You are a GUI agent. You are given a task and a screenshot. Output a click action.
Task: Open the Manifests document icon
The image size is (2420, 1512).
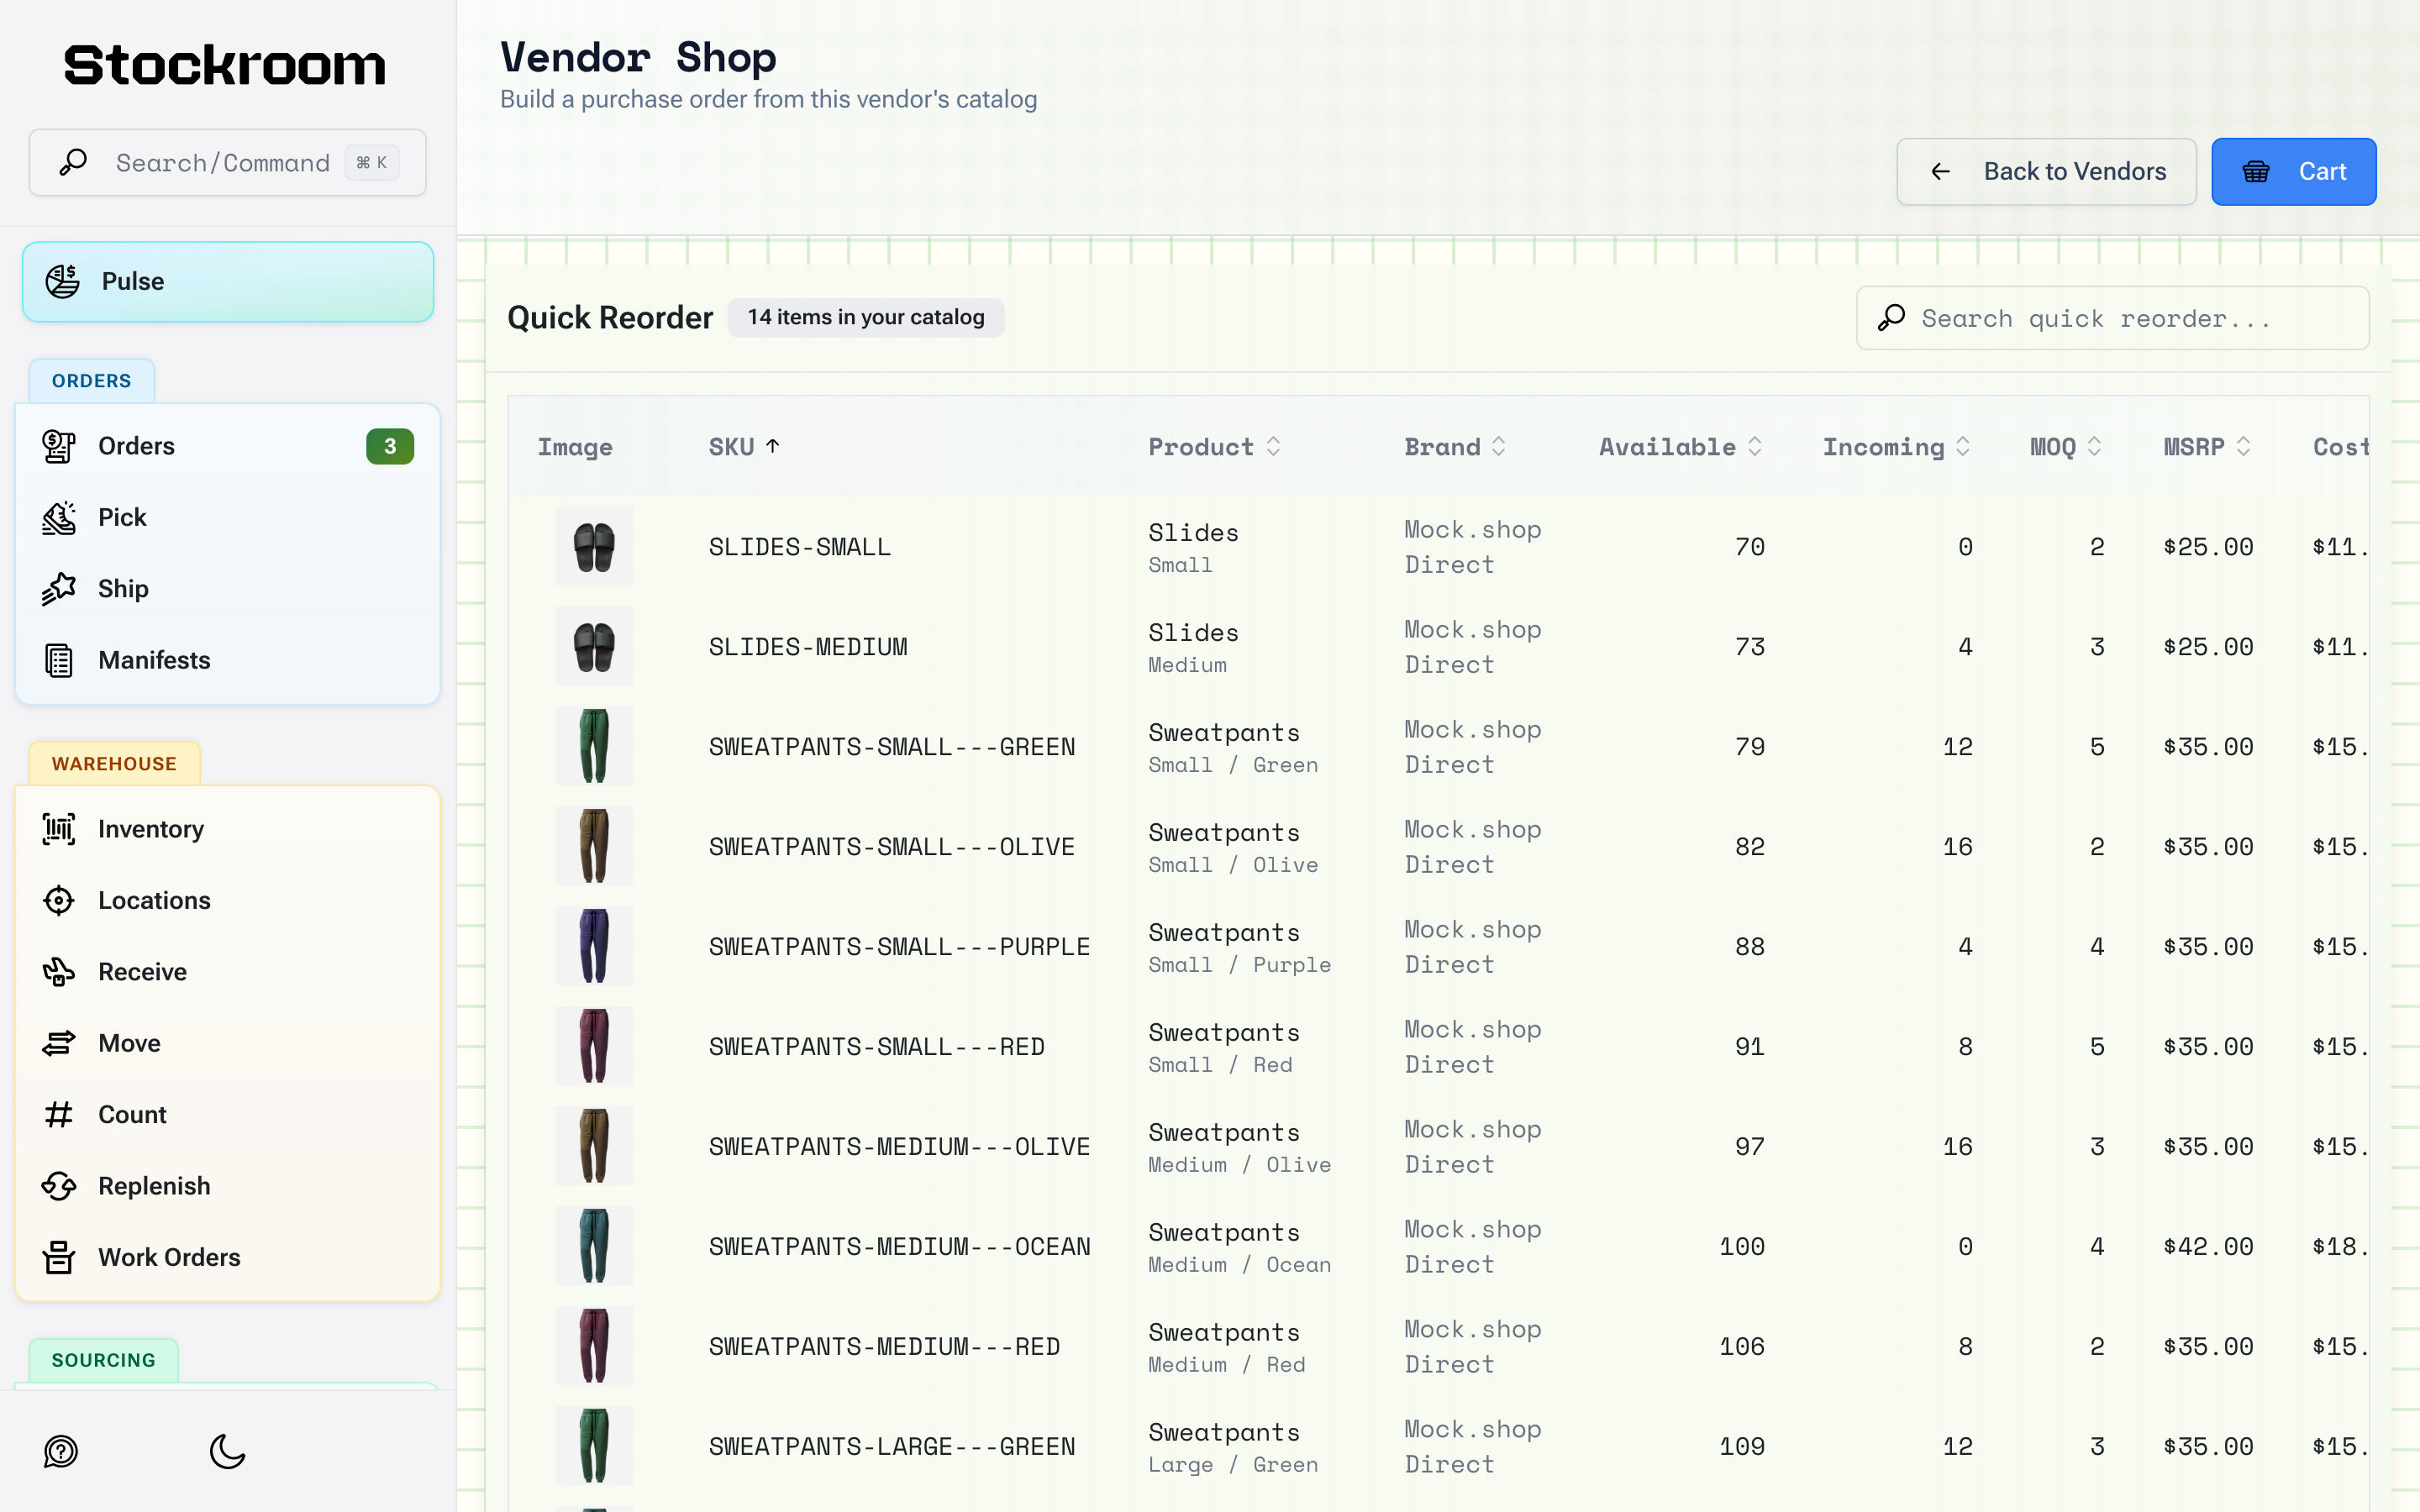click(59, 660)
